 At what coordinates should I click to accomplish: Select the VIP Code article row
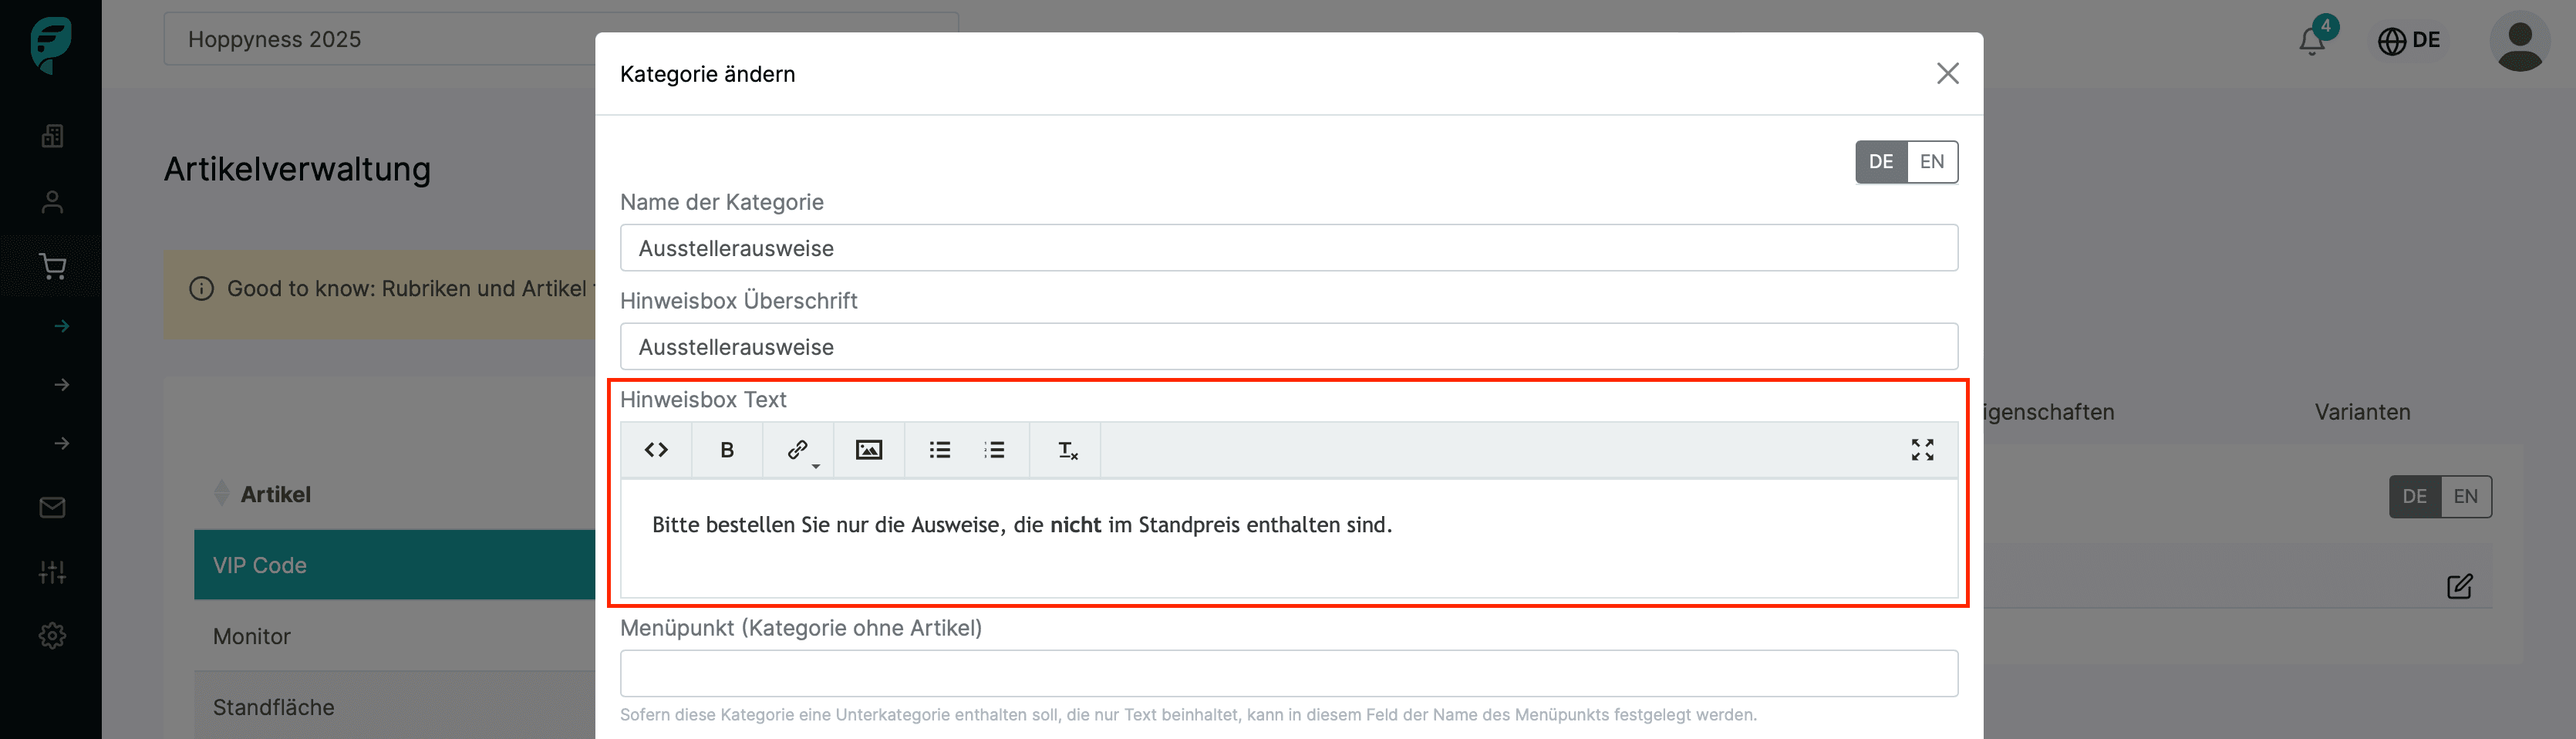(394, 565)
